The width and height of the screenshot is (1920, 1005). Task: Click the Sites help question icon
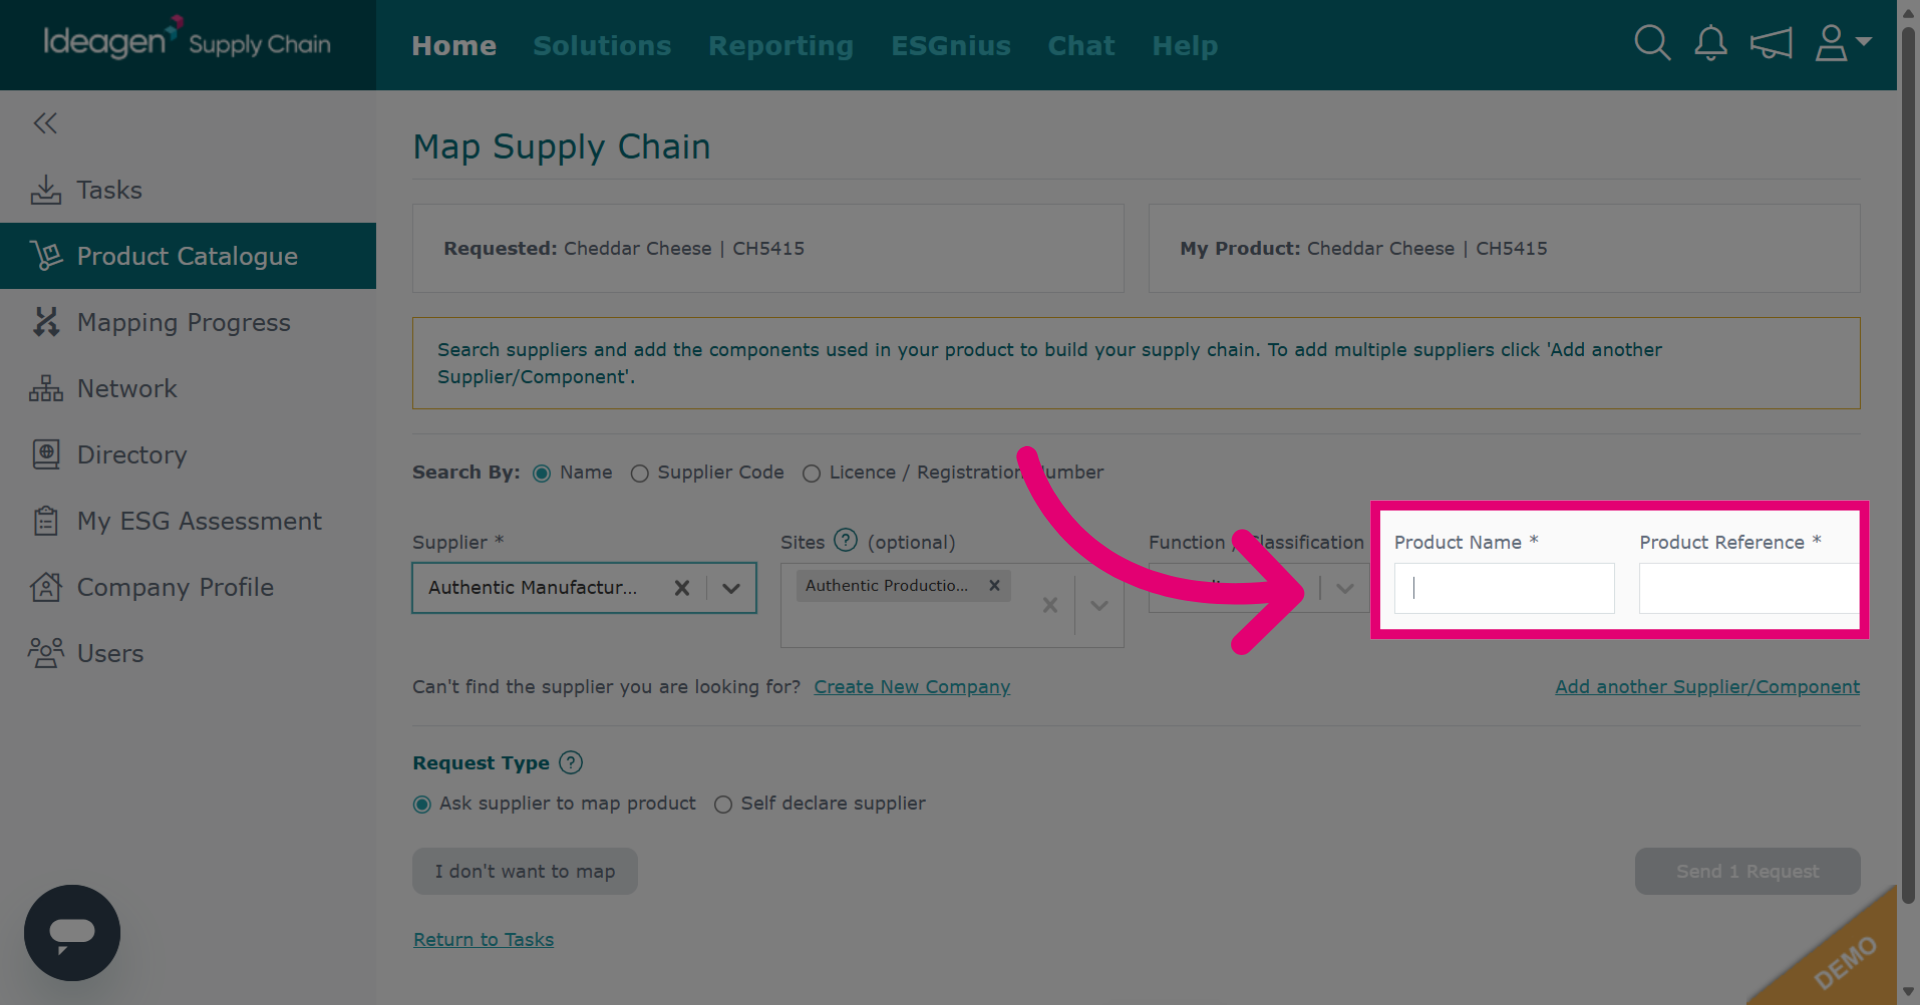846,540
